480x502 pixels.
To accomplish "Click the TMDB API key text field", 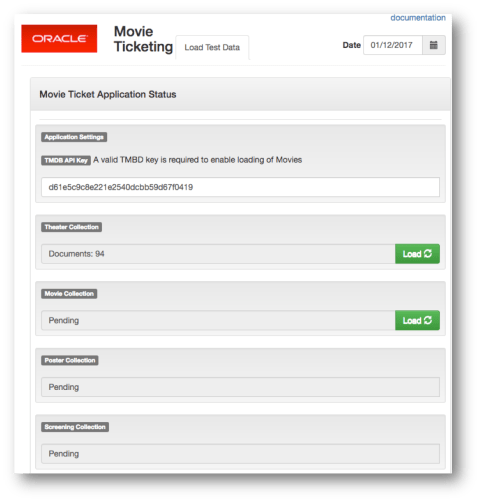I will click(240, 187).
